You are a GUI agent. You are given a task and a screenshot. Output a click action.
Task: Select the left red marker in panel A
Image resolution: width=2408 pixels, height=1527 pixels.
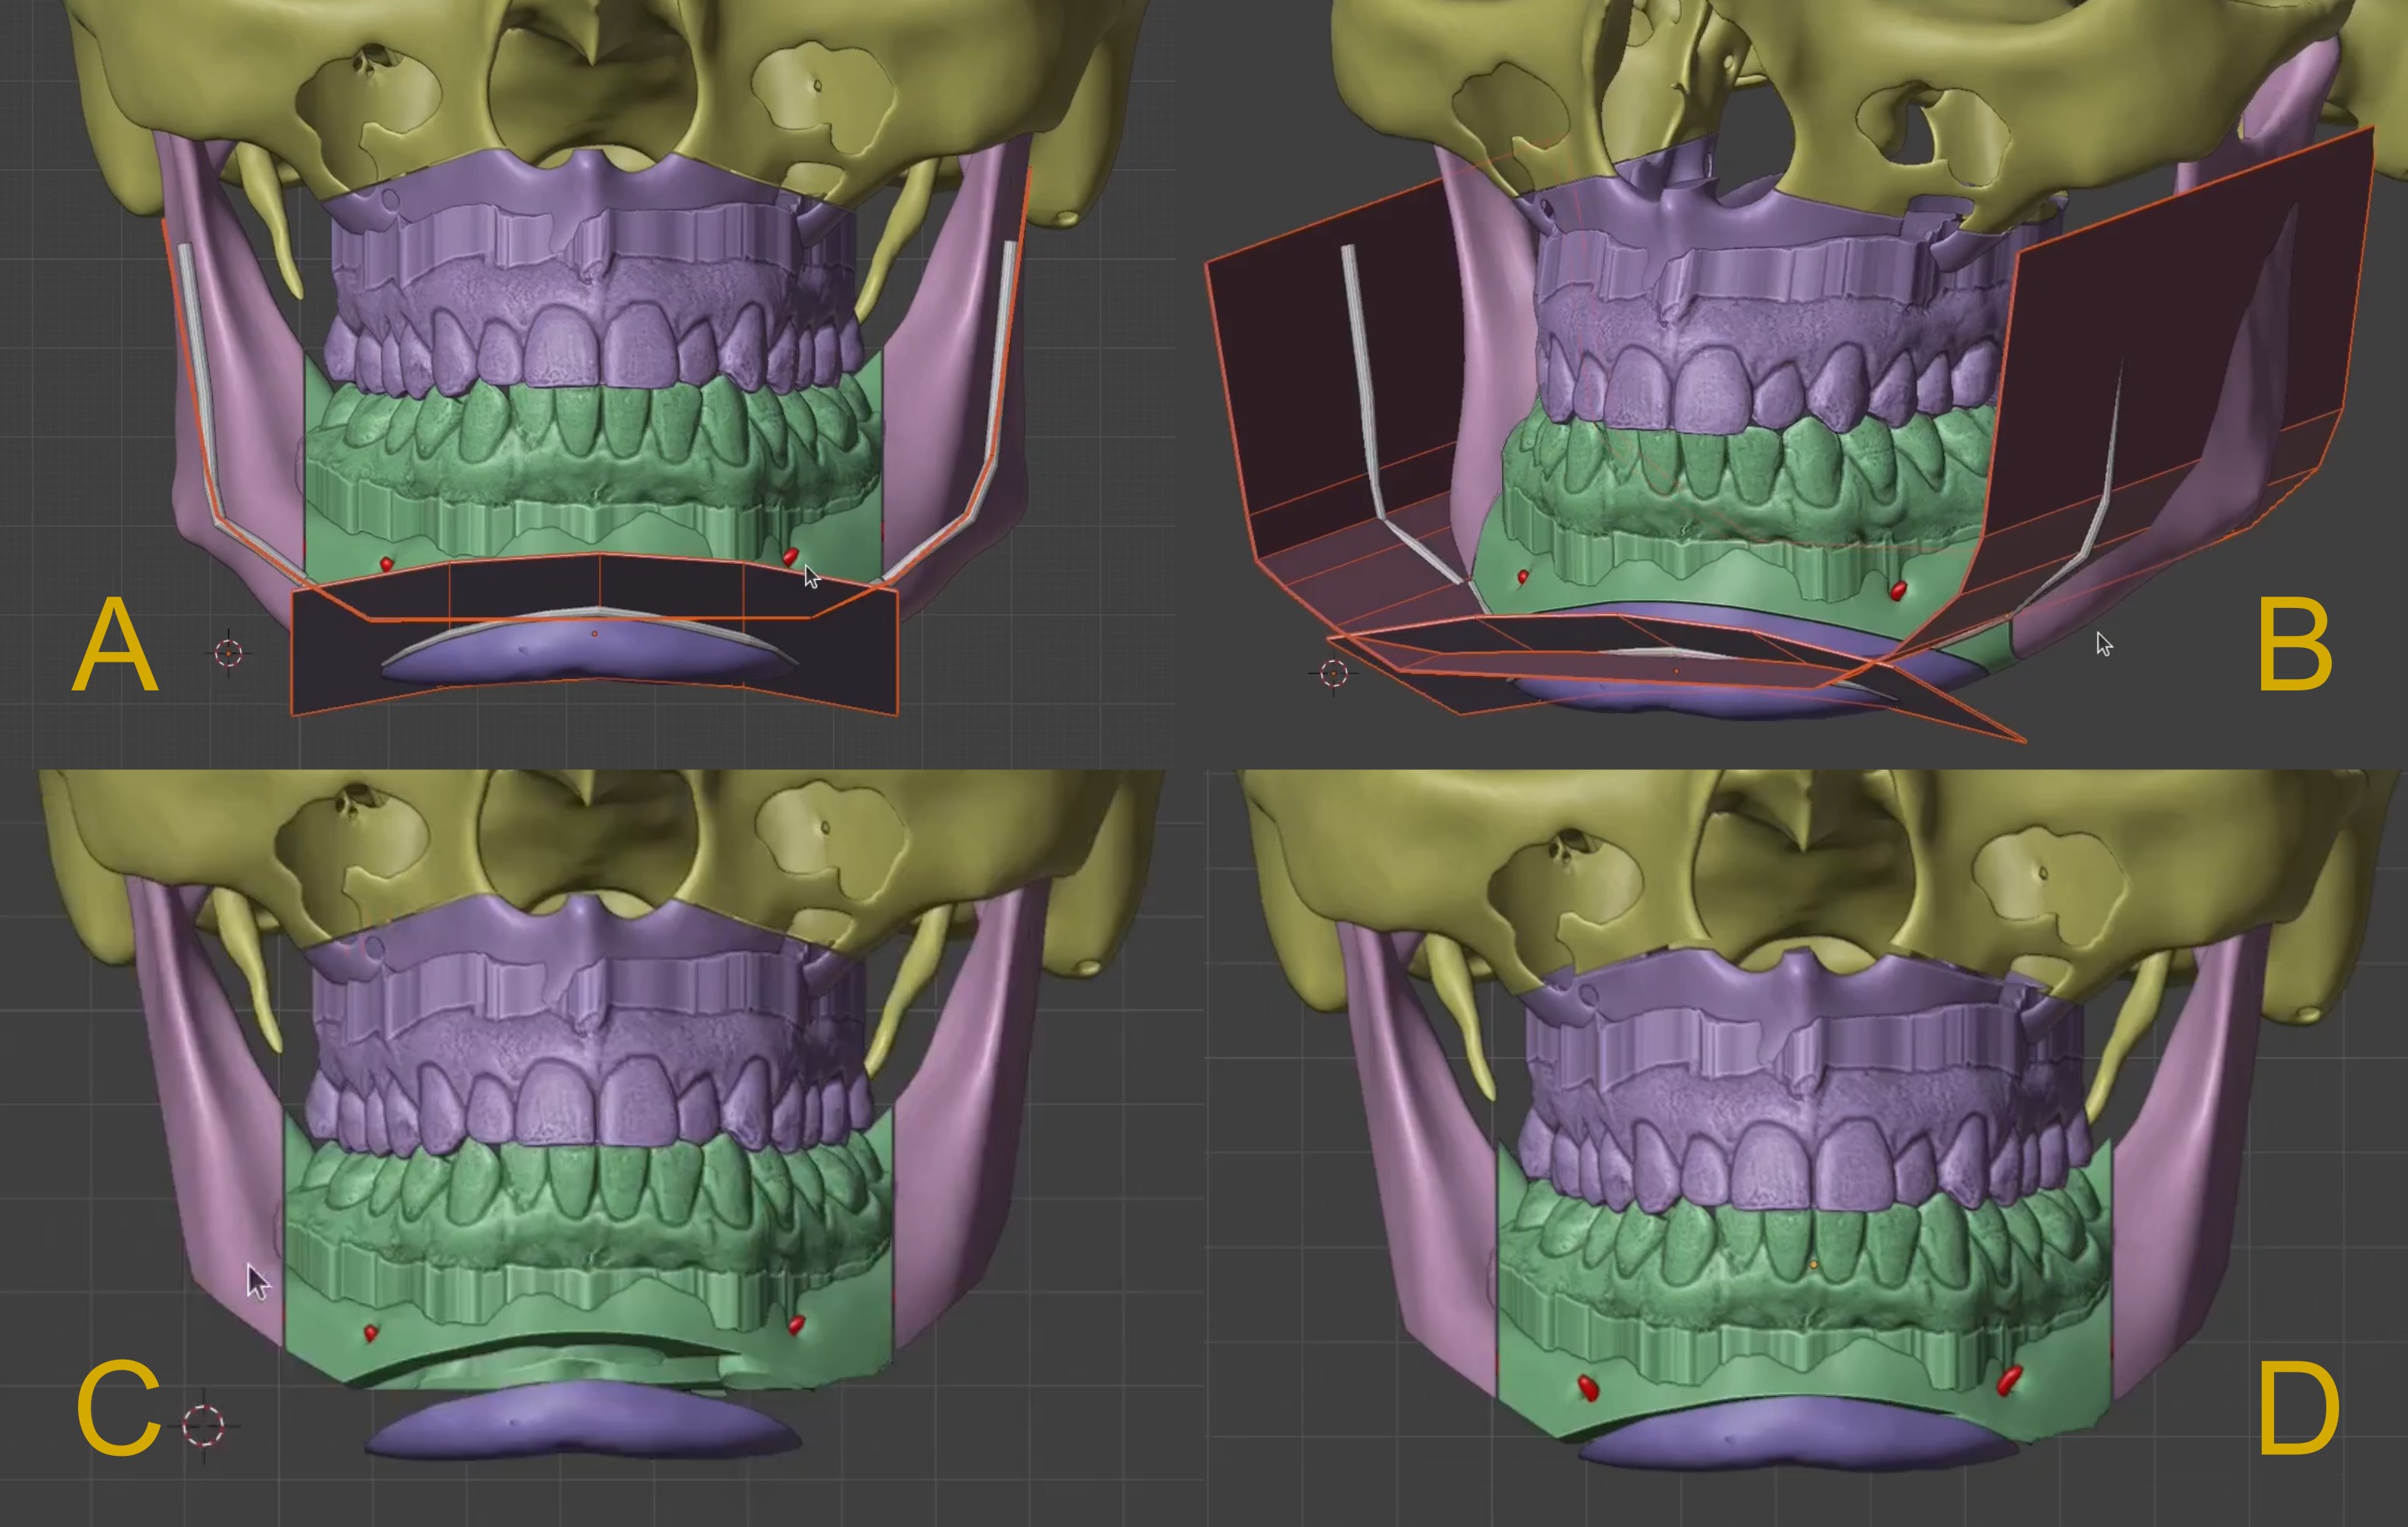click(x=387, y=565)
